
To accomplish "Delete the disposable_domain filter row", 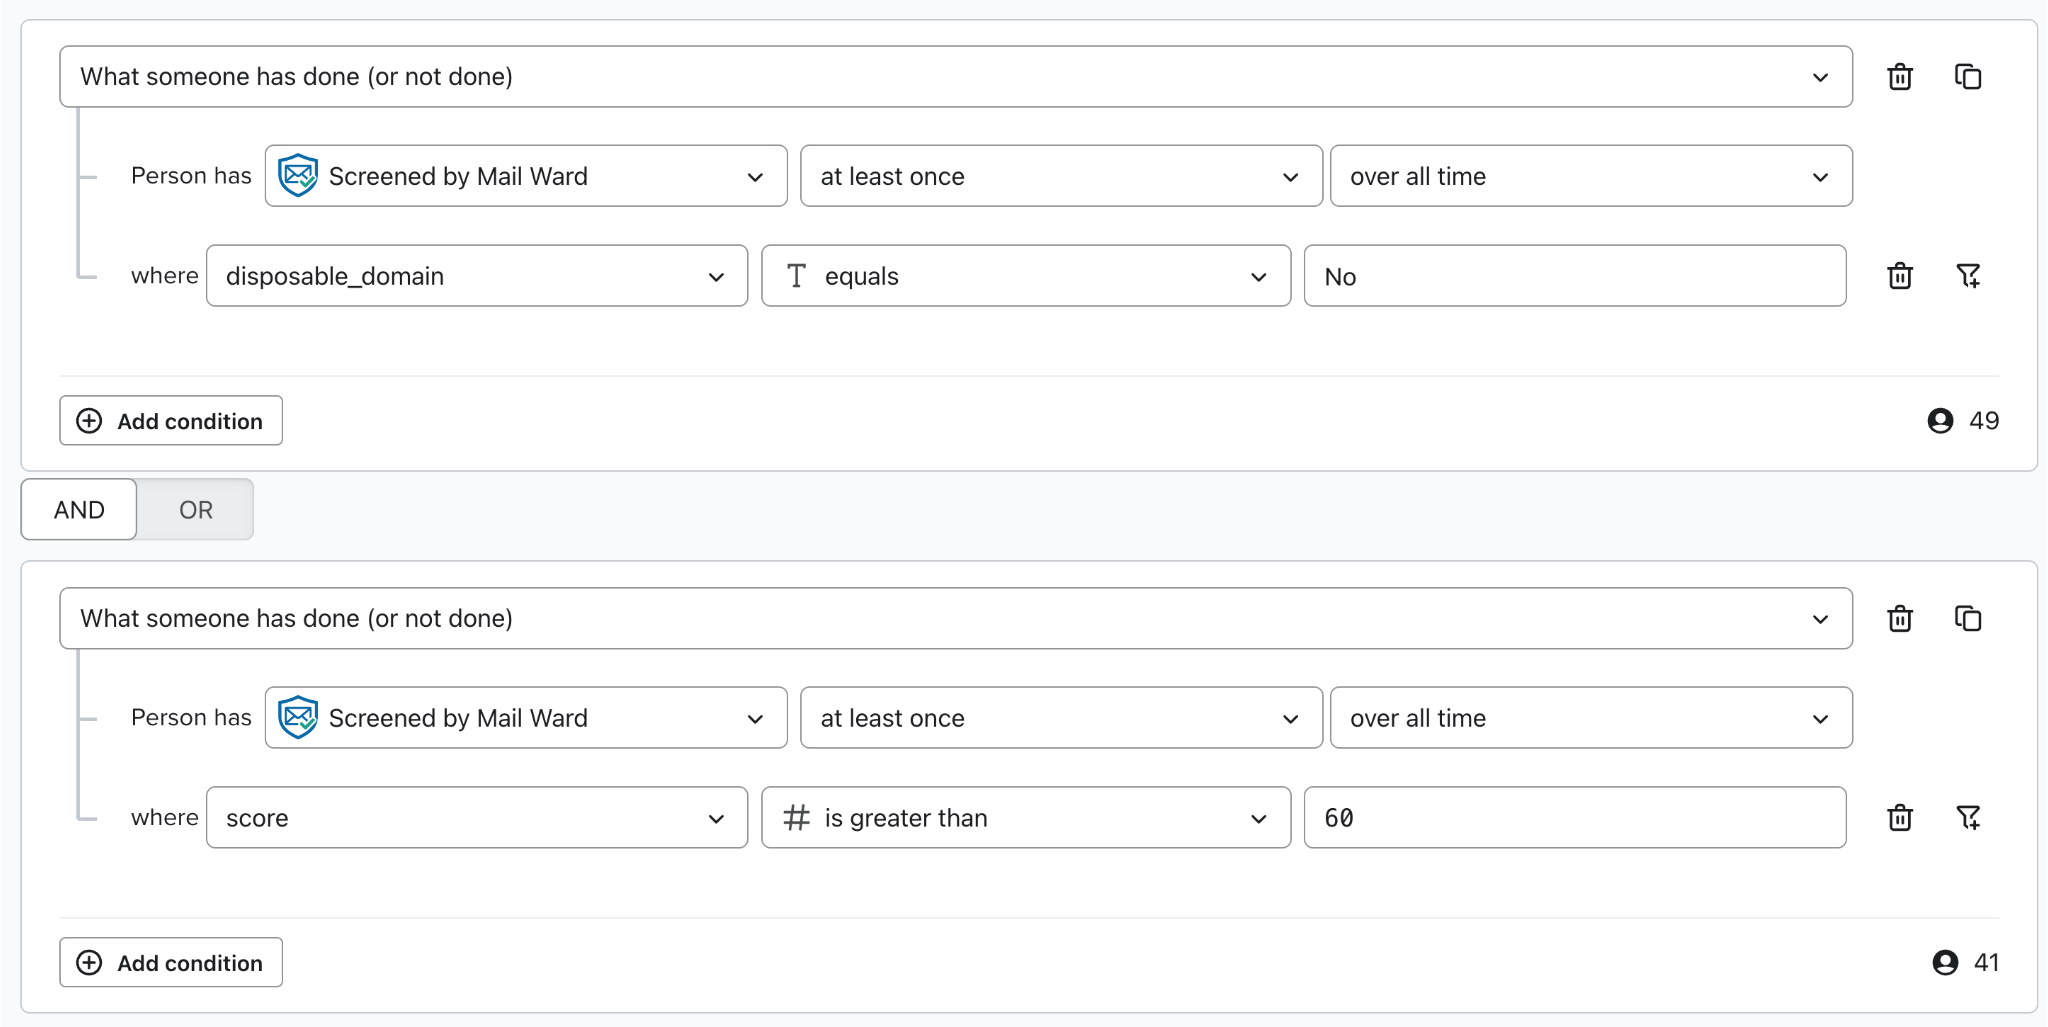I will click(1900, 276).
